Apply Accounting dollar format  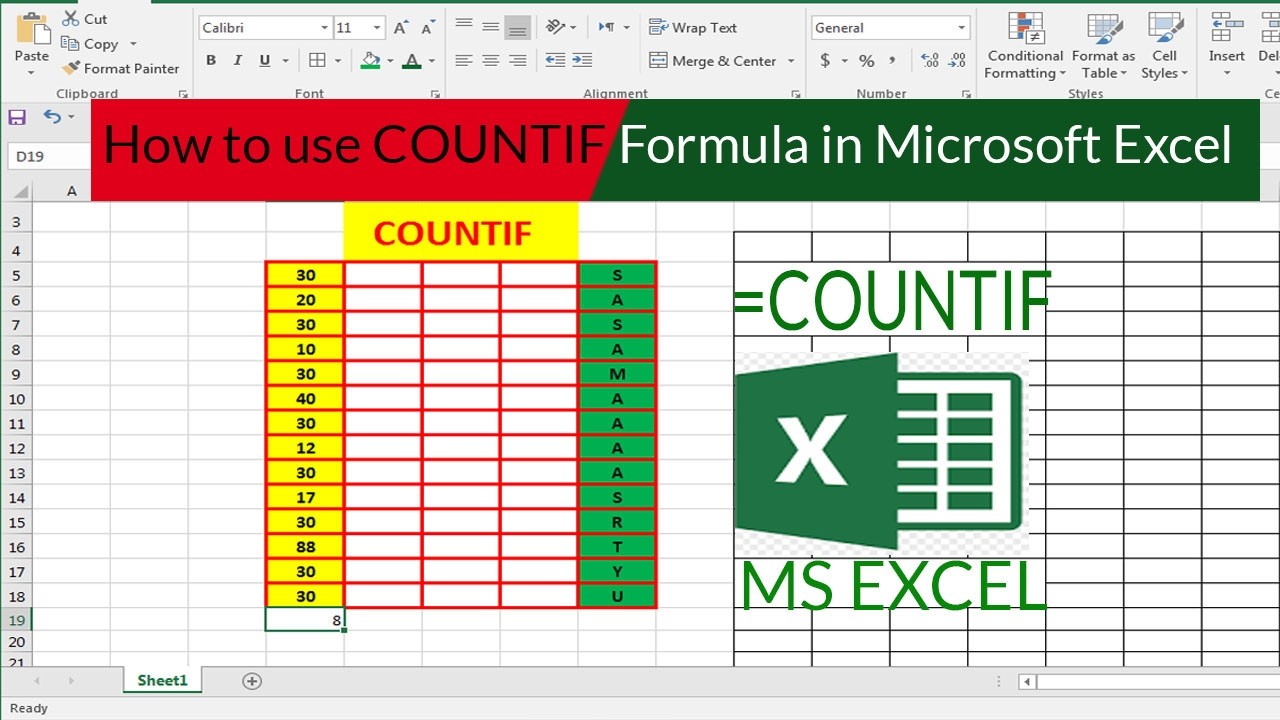click(825, 61)
